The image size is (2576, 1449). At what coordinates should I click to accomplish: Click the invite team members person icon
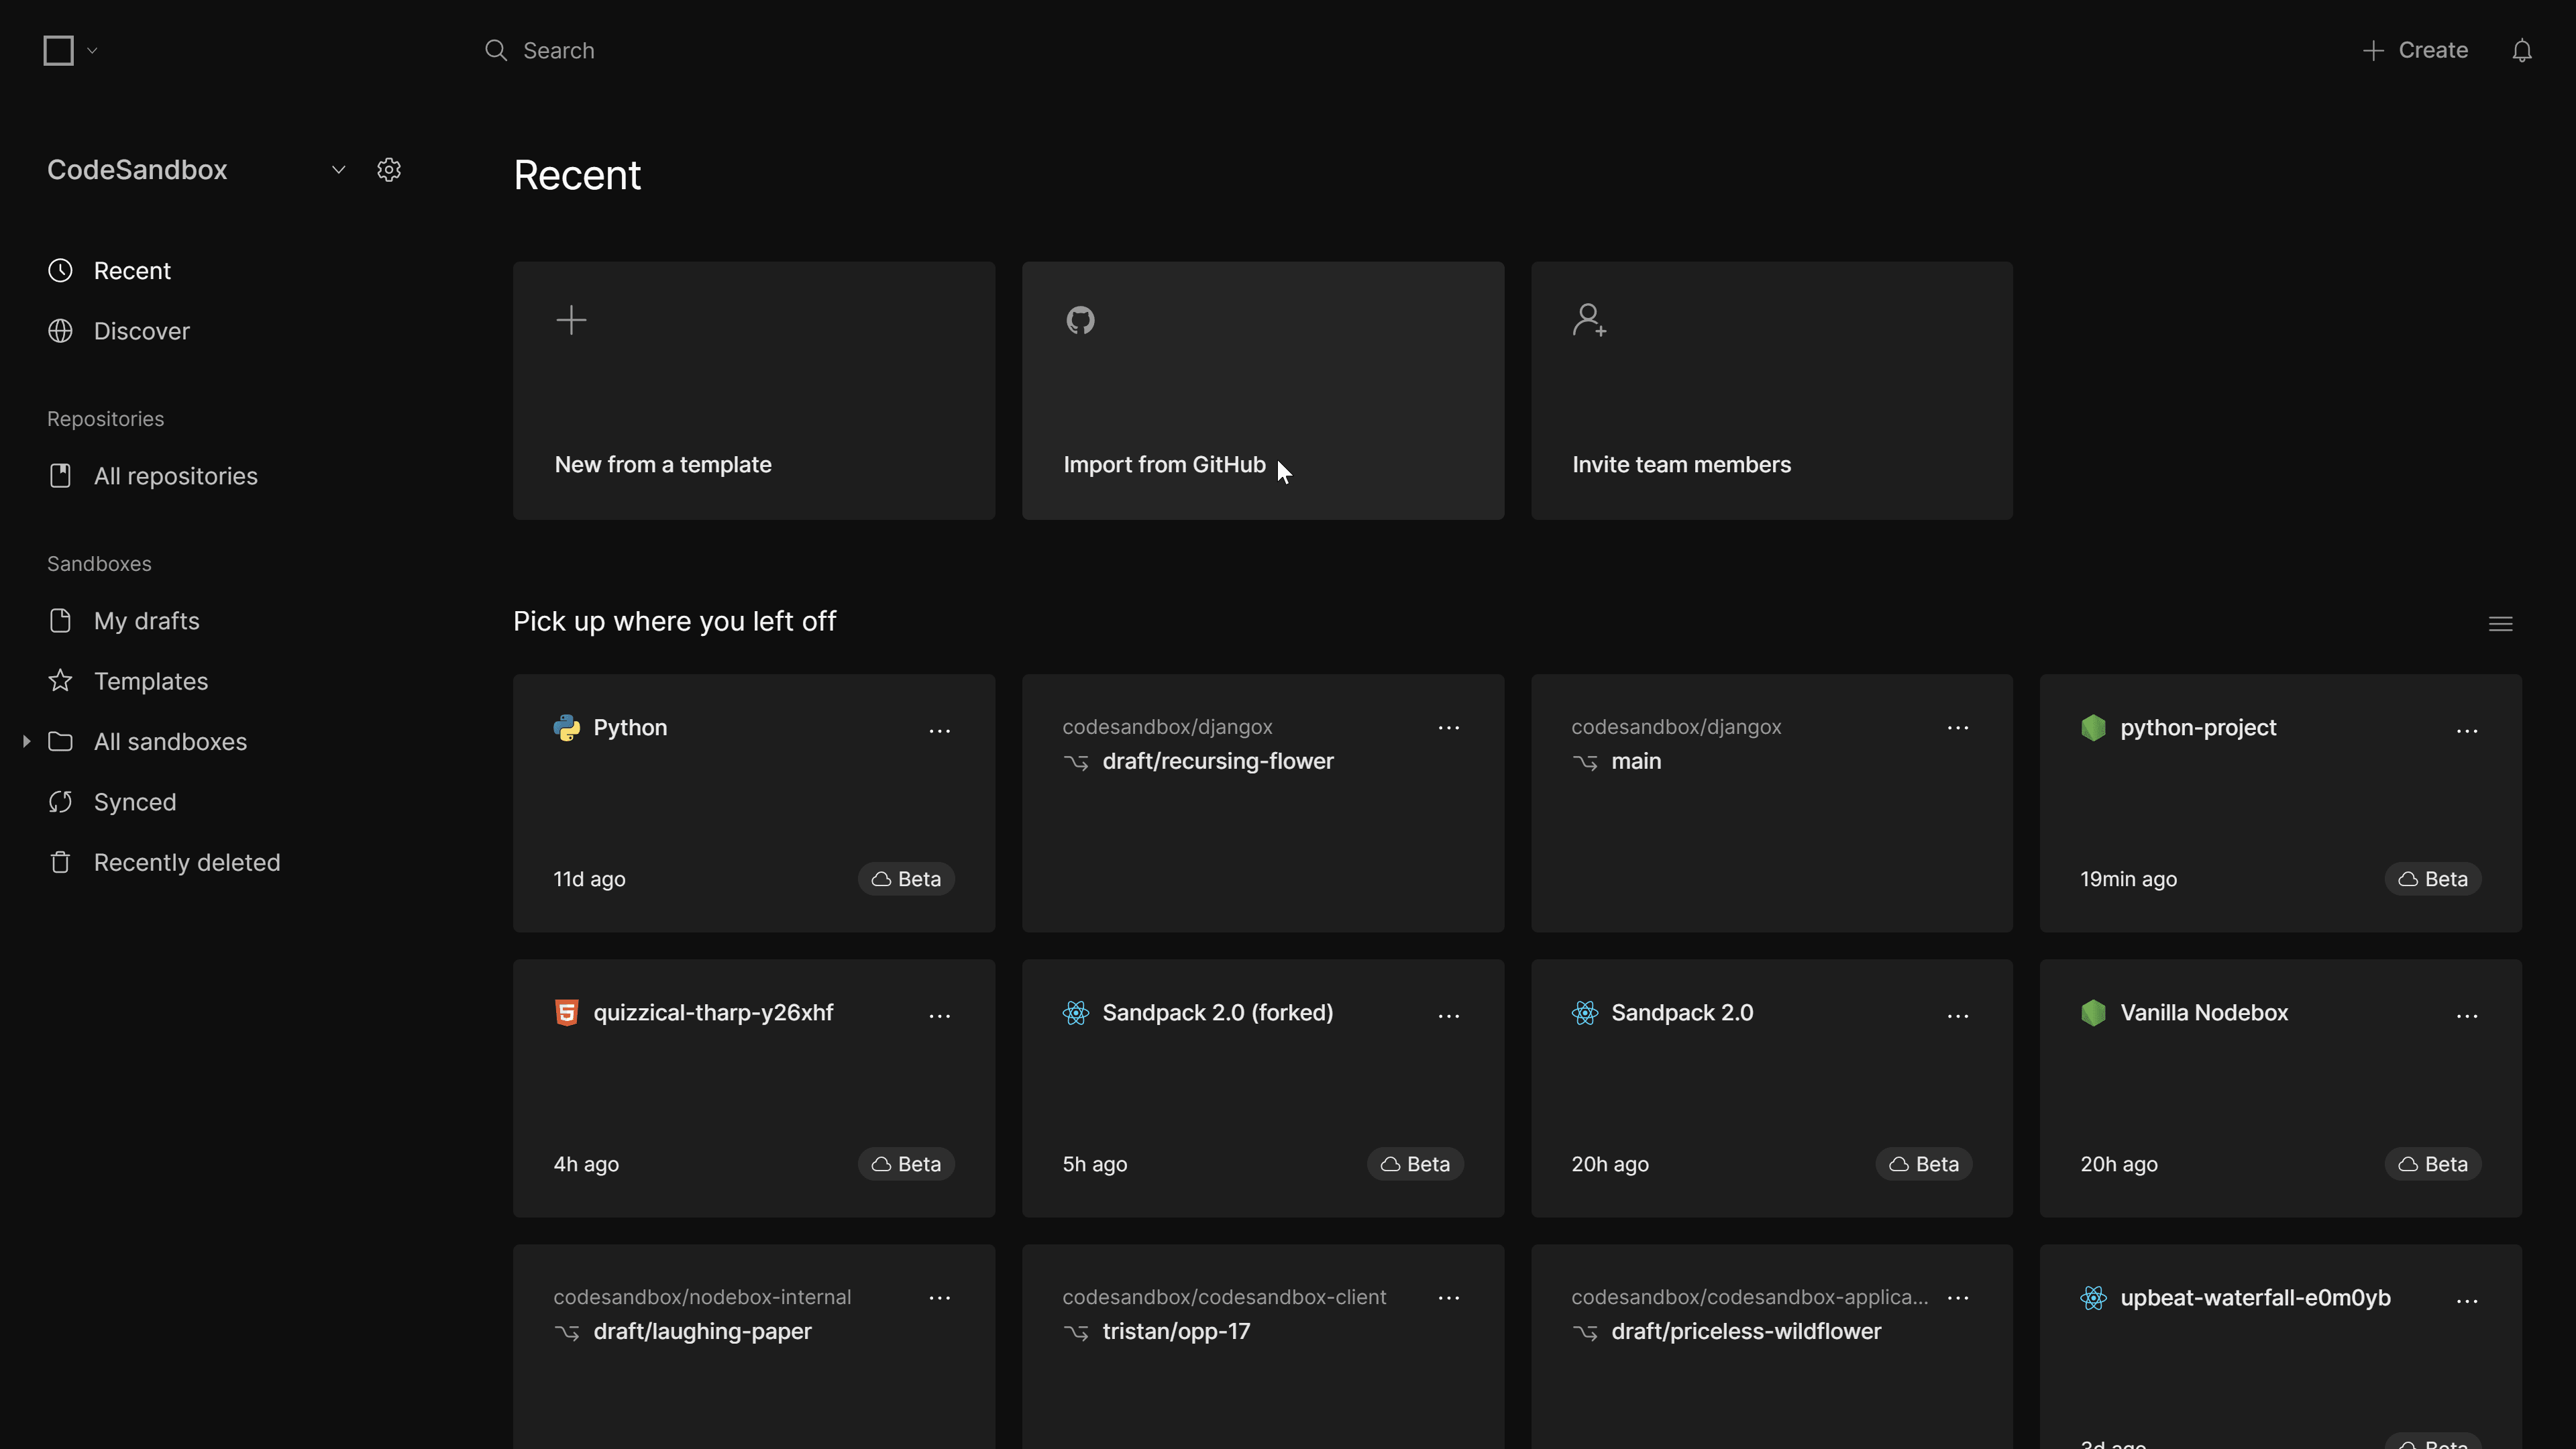pos(1588,320)
